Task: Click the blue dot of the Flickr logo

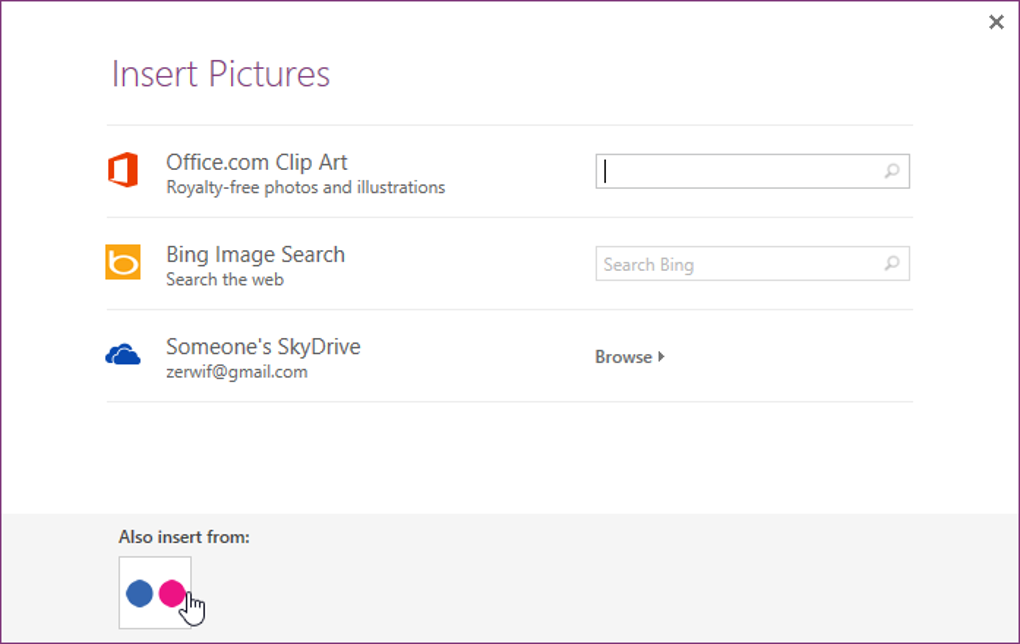Action: tap(139, 594)
